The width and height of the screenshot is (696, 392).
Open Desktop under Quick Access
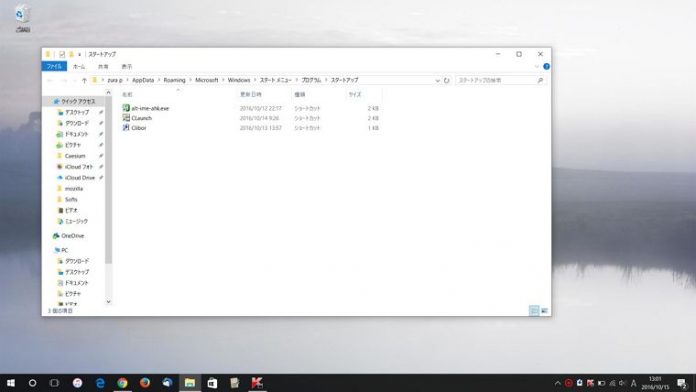77,112
